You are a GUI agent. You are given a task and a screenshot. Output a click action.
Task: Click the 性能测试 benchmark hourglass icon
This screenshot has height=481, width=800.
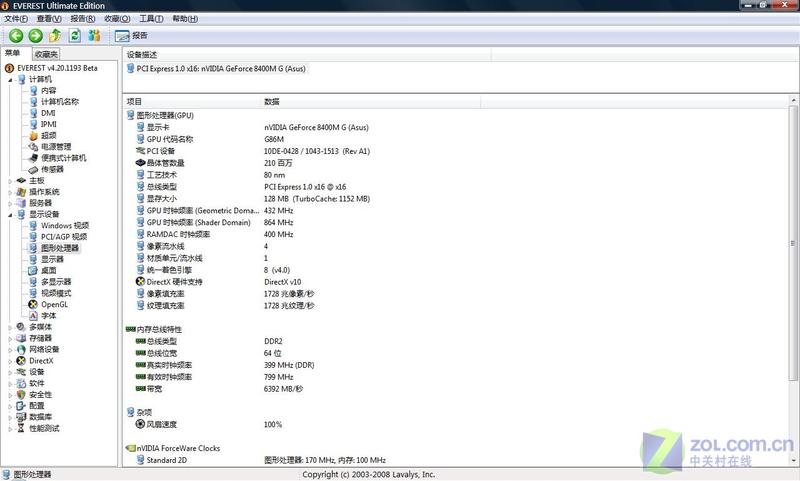click(x=21, y=428)
